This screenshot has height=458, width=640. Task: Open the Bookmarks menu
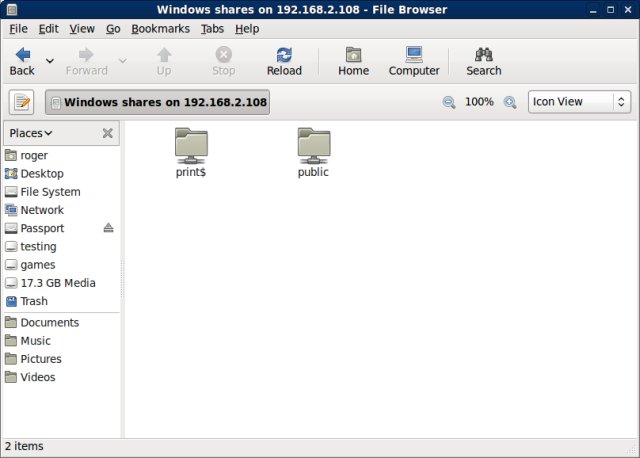160,29
